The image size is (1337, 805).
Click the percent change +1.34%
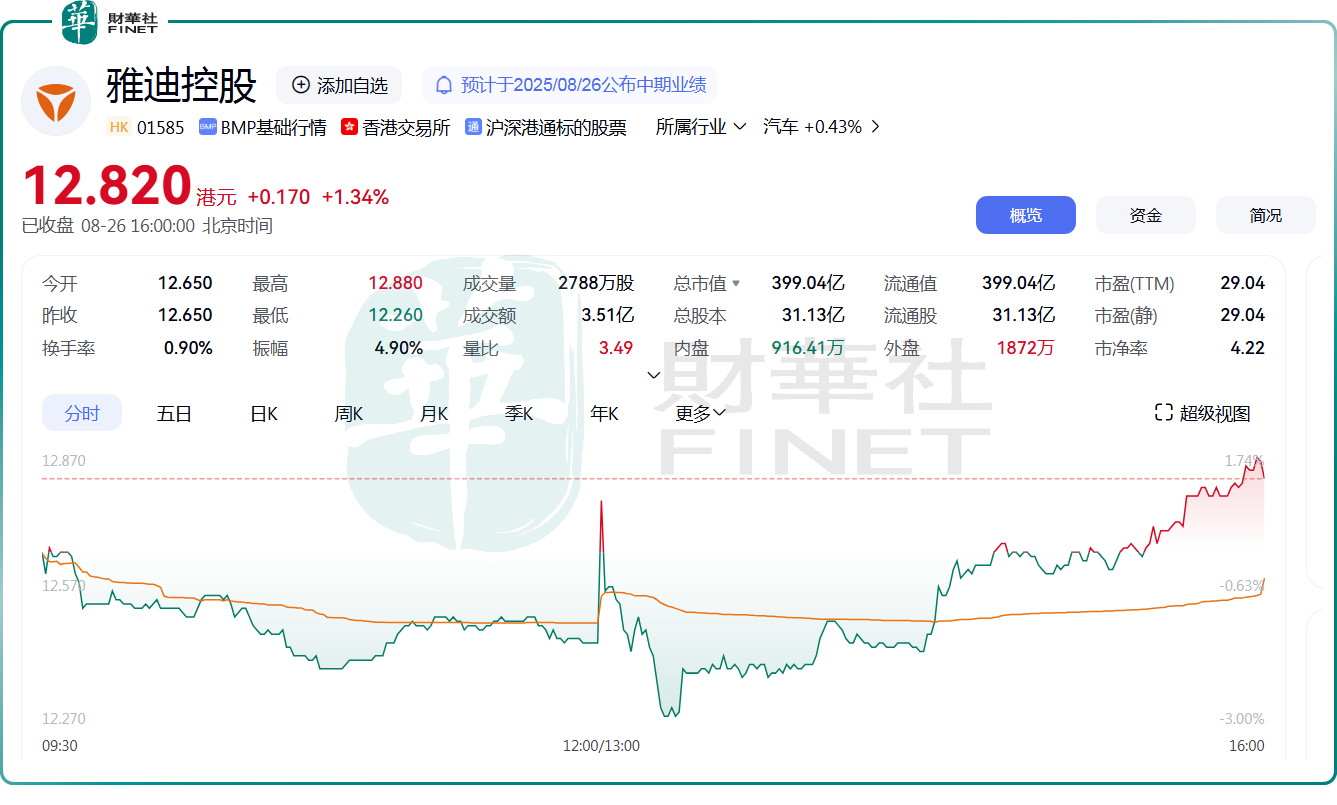(x=355, y=197)
